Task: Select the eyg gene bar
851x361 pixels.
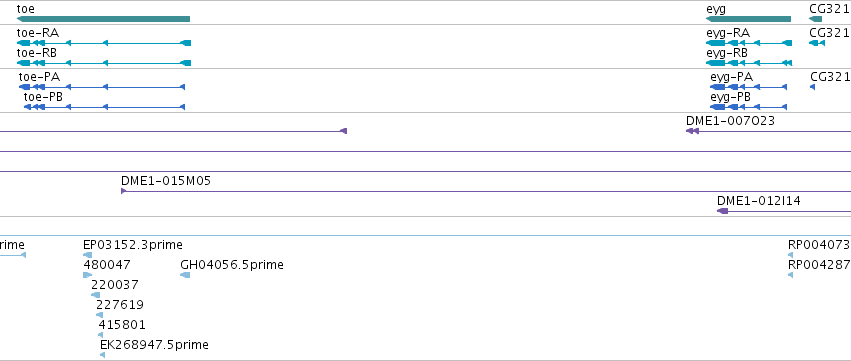Action: (748, 19)
